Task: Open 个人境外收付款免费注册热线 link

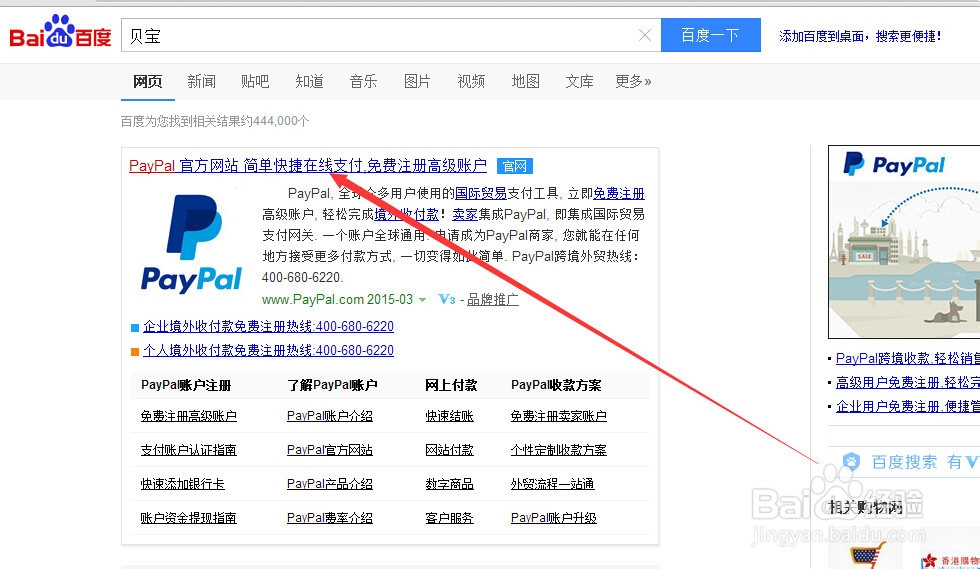Action: 268,350
